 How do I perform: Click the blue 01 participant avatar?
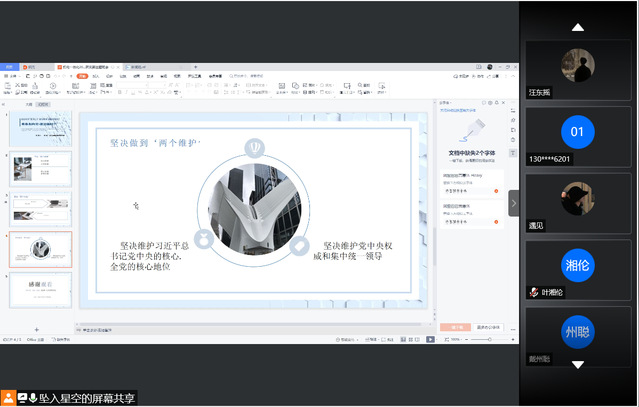tap(576, 132)
